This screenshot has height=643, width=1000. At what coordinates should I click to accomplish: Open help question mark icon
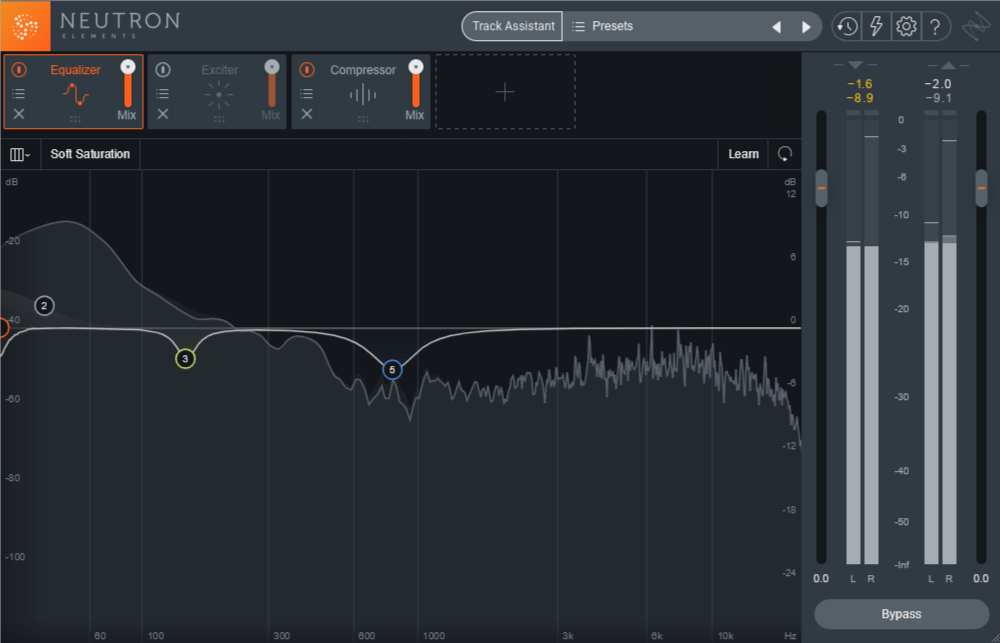(935, 26)
